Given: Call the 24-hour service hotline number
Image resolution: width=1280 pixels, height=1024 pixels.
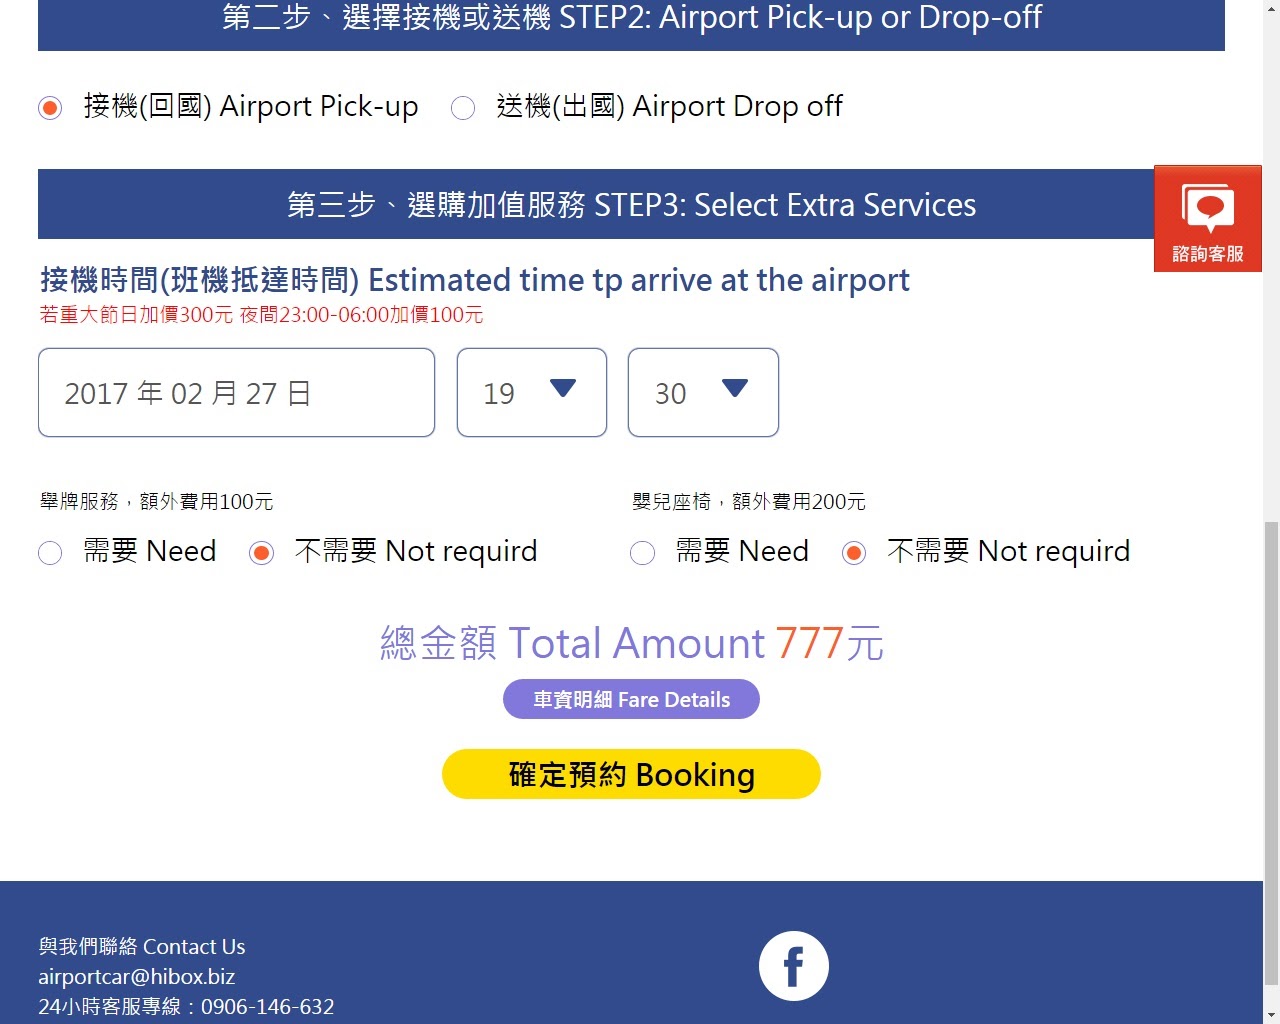Looking at the screenshot, I should pyautogui.click(x=268, y=1006).
